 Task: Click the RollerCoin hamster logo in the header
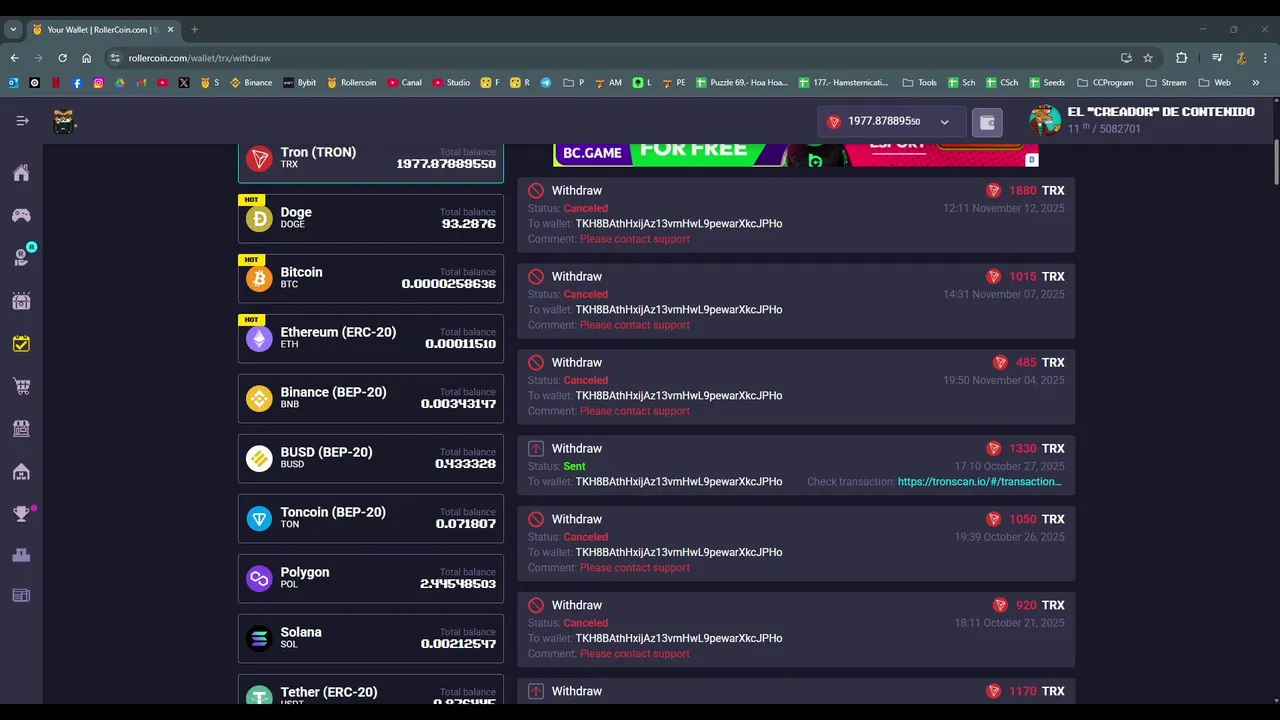(65, 121)
